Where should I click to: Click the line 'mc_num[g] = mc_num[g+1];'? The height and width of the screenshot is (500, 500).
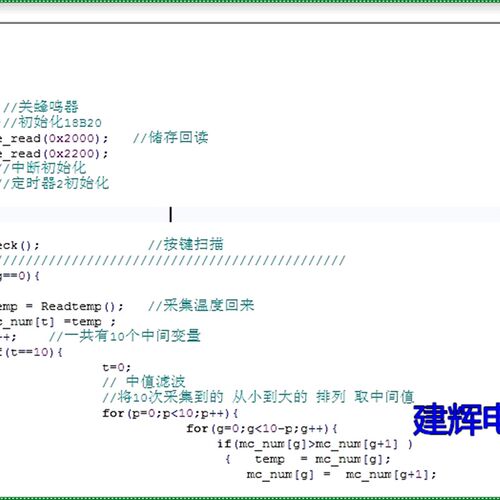pos(341,475)
